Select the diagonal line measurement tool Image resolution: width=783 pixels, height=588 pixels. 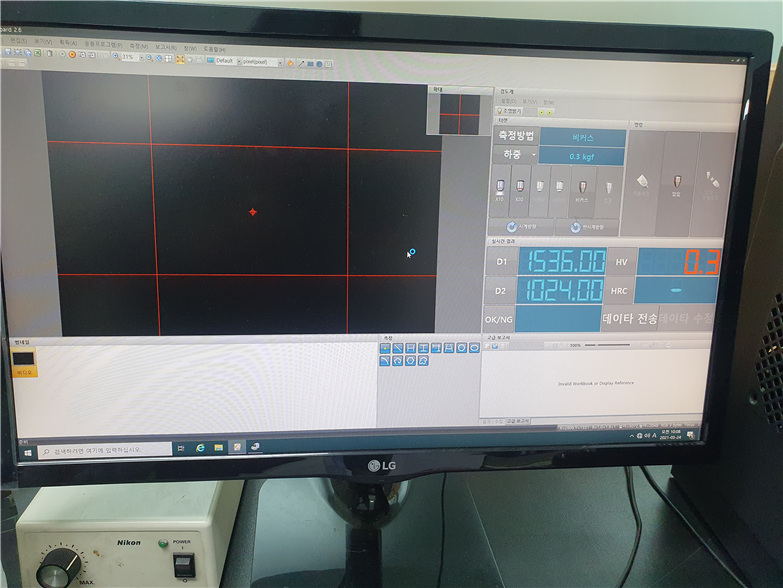pyautogui.click(x=397, y=348)
